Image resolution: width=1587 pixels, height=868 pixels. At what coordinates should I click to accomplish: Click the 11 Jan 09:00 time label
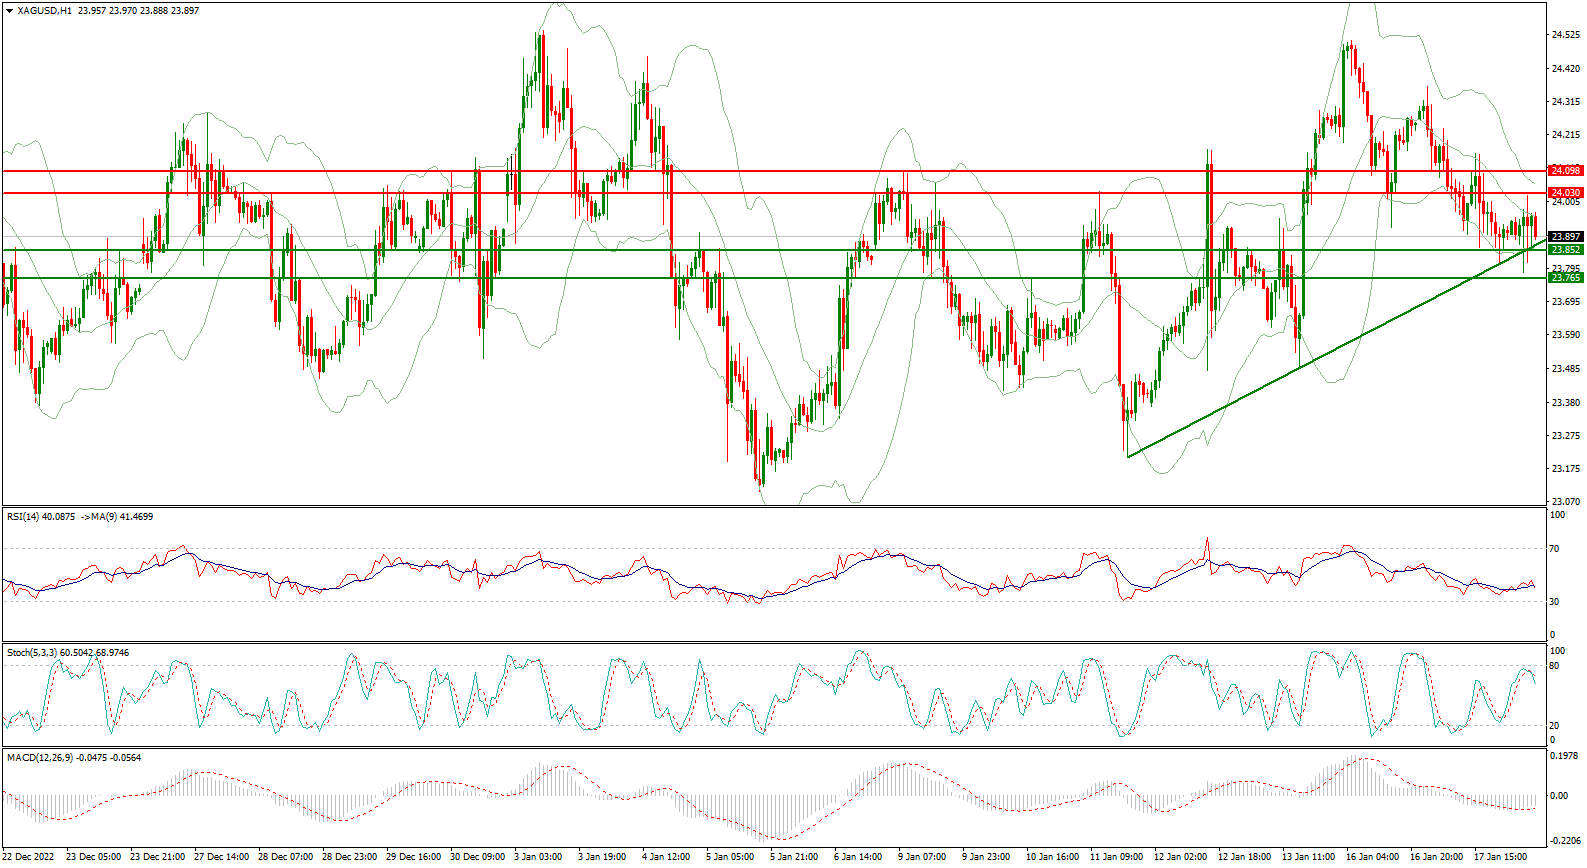[1117, 857]
